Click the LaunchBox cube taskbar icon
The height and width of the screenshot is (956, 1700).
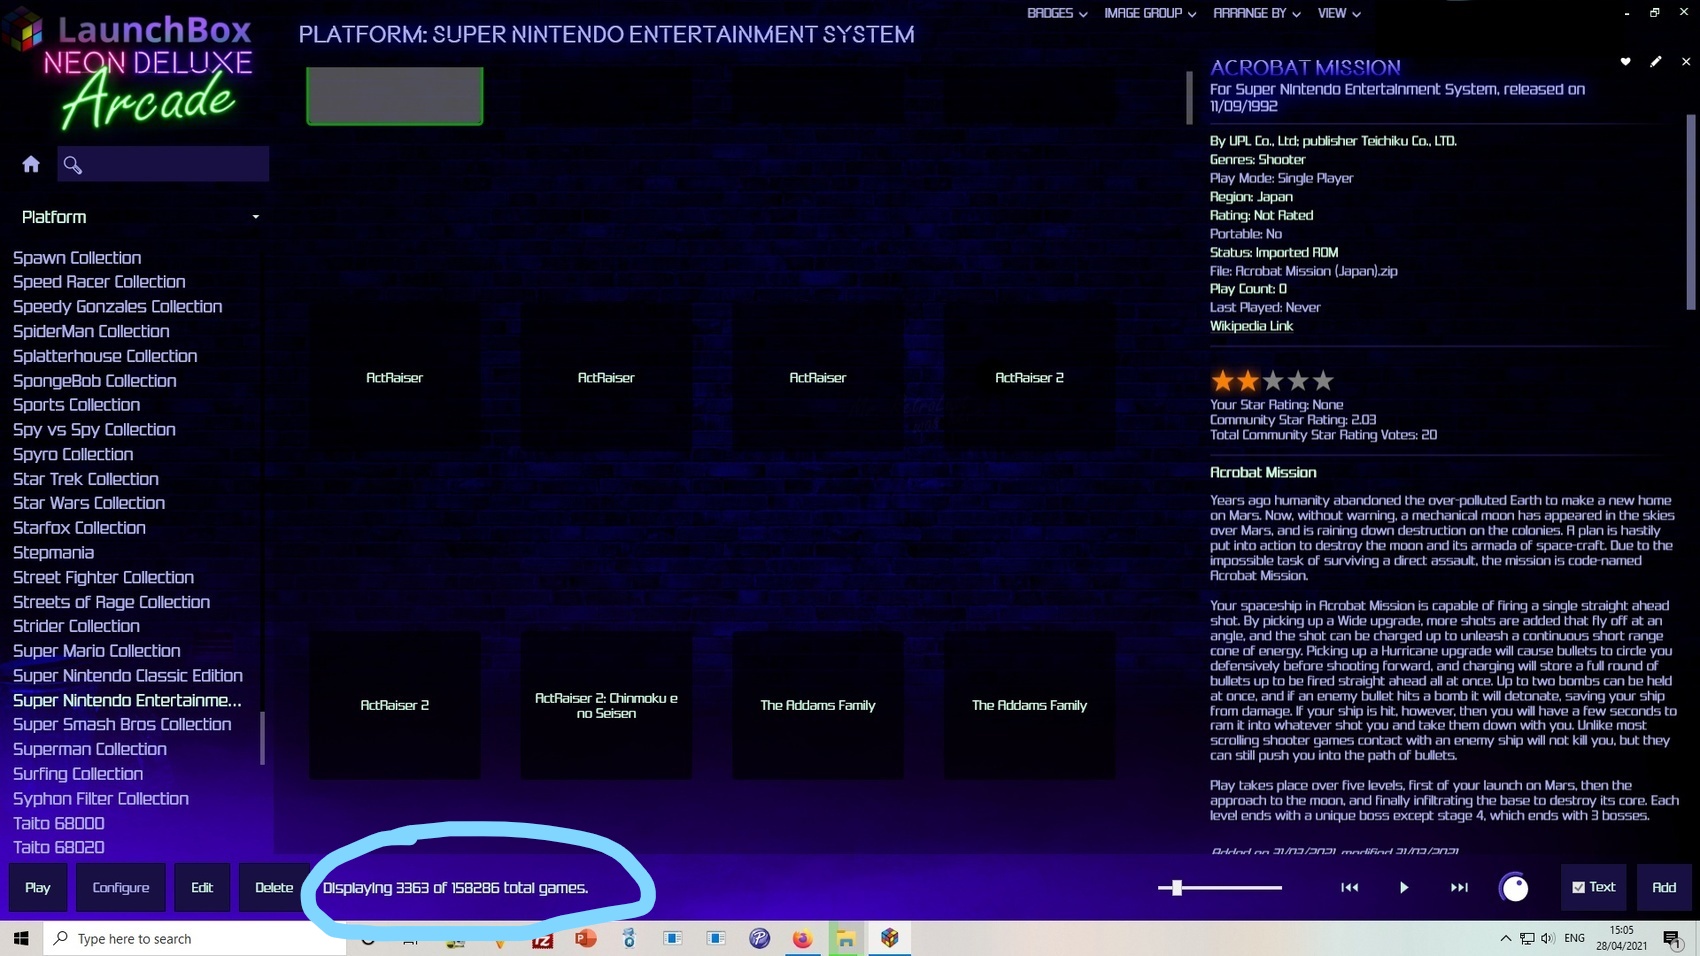(889, 938)
